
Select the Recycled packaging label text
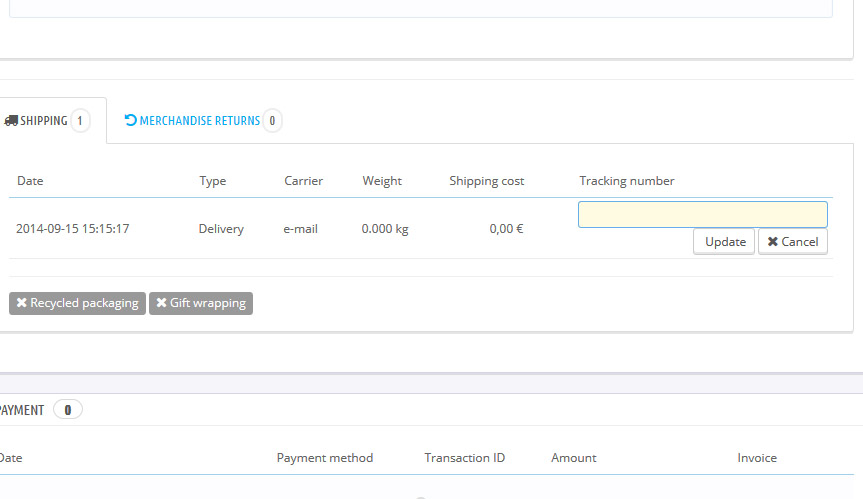tap(84, 303)
